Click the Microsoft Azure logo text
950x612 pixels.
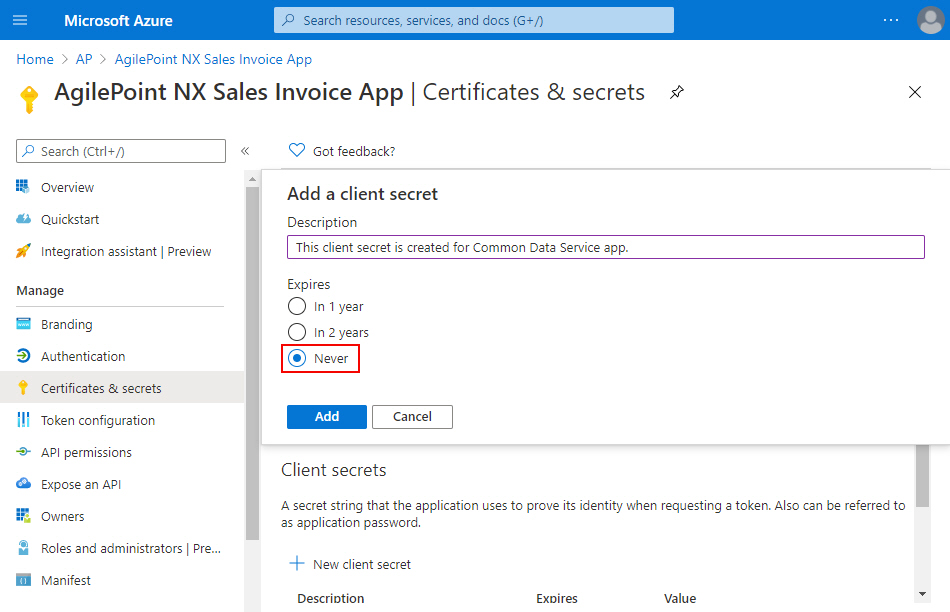point(118,21)
